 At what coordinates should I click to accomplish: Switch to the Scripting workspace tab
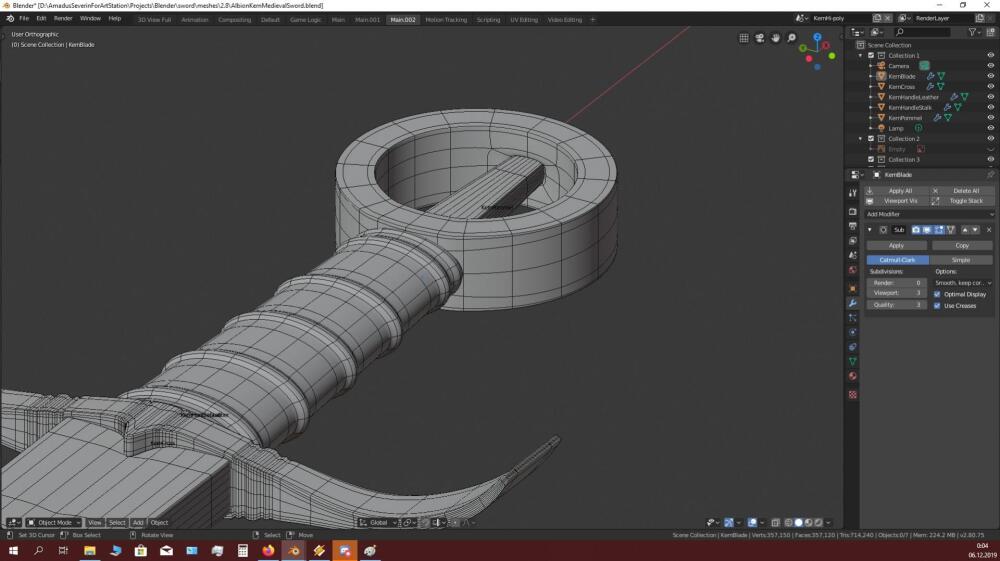(489, 20)
